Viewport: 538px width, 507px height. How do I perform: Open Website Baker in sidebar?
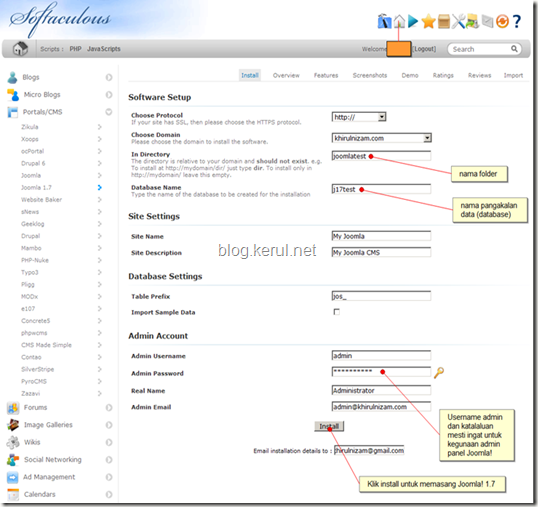[x=42, y=200]
